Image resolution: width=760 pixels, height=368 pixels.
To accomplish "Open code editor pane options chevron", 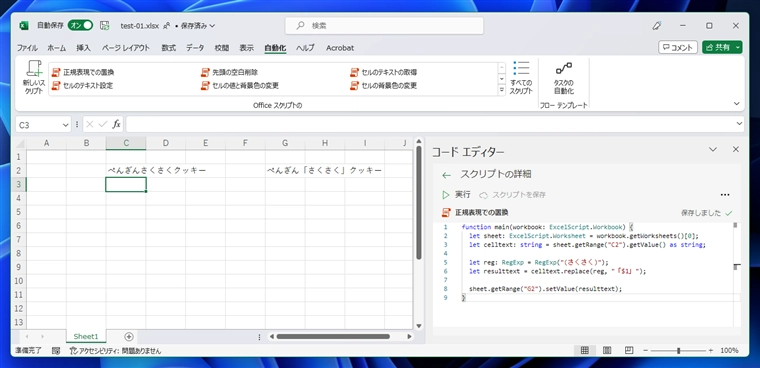I will [712, 149].
